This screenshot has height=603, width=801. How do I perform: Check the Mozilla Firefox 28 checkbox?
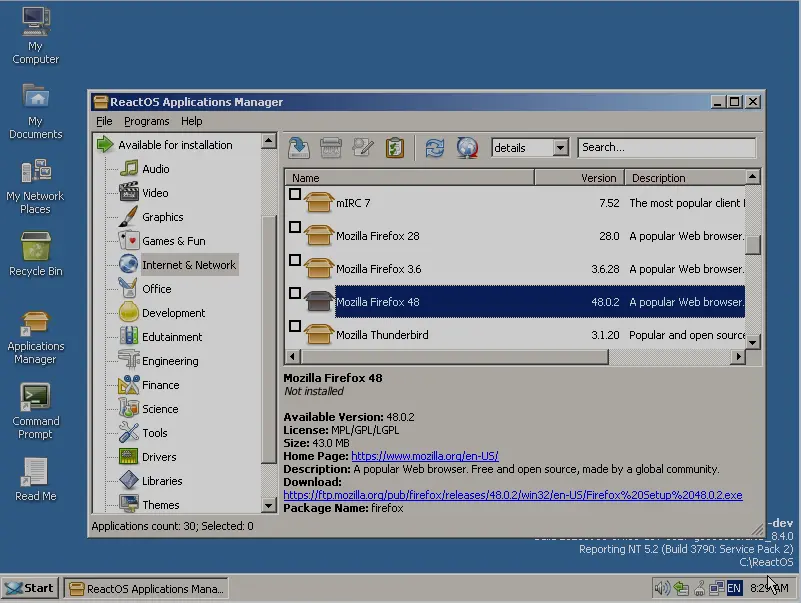295,227
